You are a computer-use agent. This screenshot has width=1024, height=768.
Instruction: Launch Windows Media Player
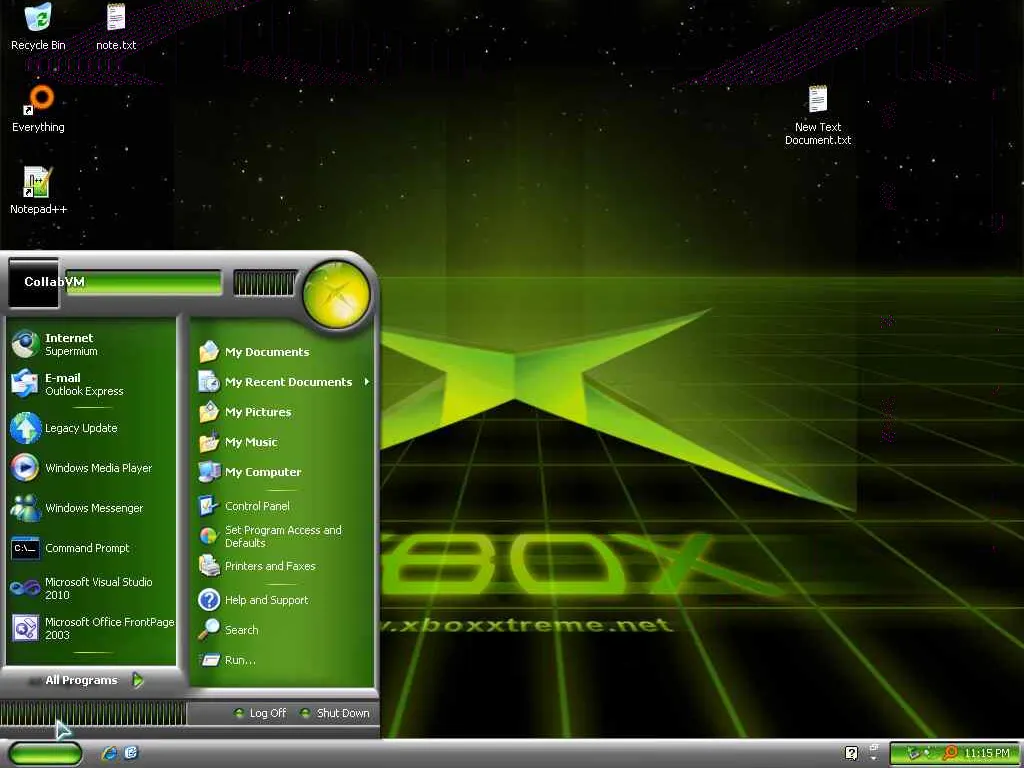point(91,468)
